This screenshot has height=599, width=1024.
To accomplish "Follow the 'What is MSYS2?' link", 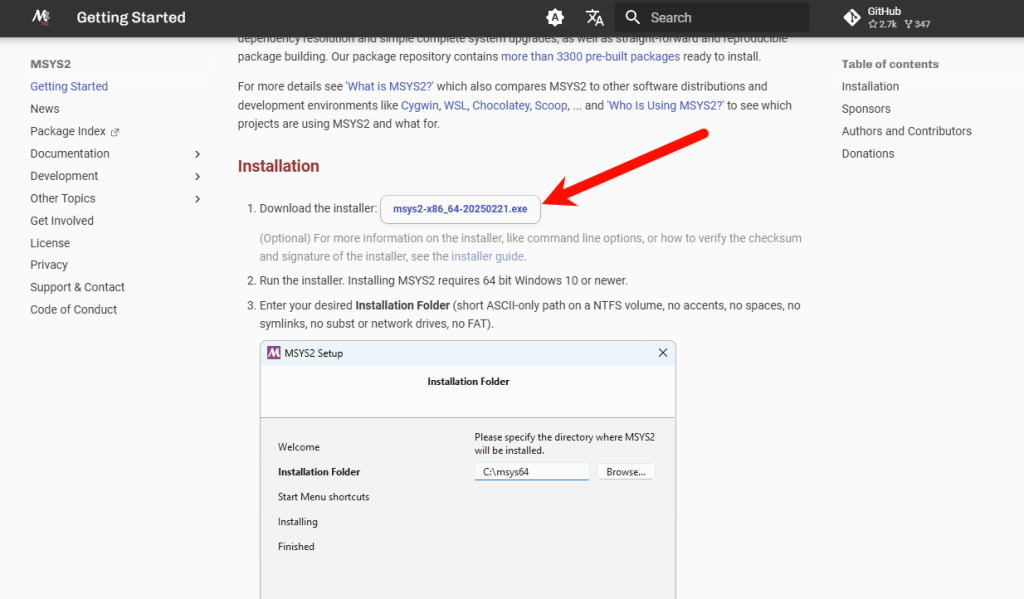I will (390, 86).
